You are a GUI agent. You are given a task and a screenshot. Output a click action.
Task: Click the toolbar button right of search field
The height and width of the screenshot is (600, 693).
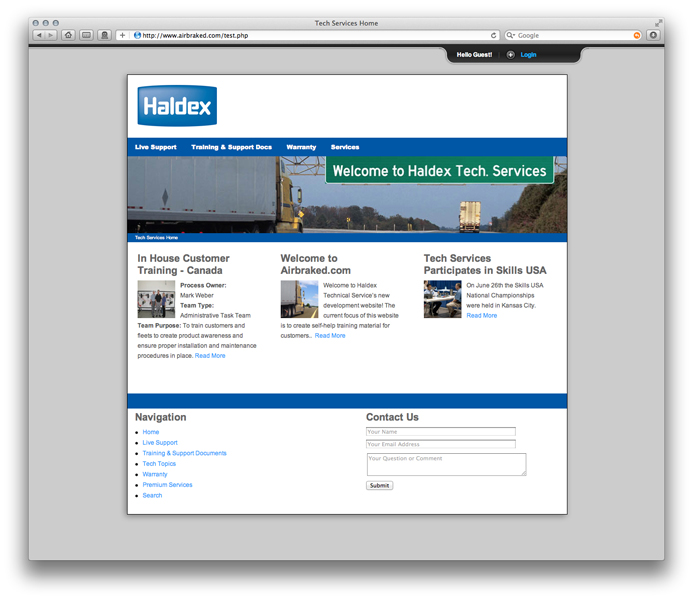(x=653, y=35)
